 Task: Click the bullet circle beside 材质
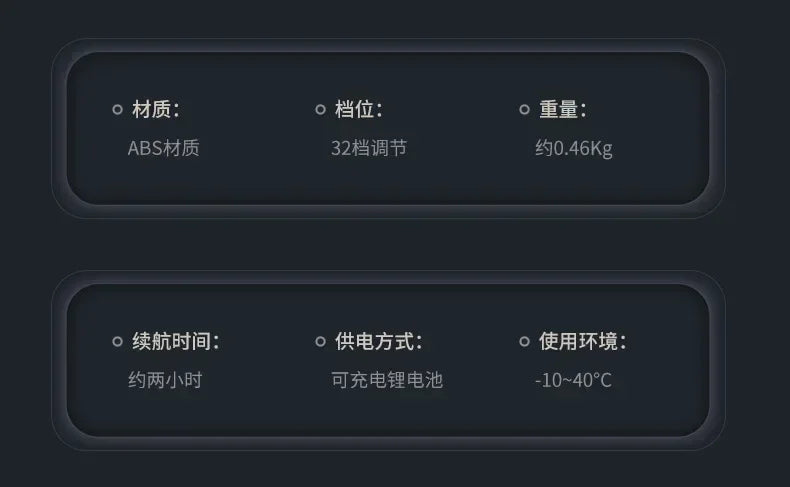click(118, 110)
